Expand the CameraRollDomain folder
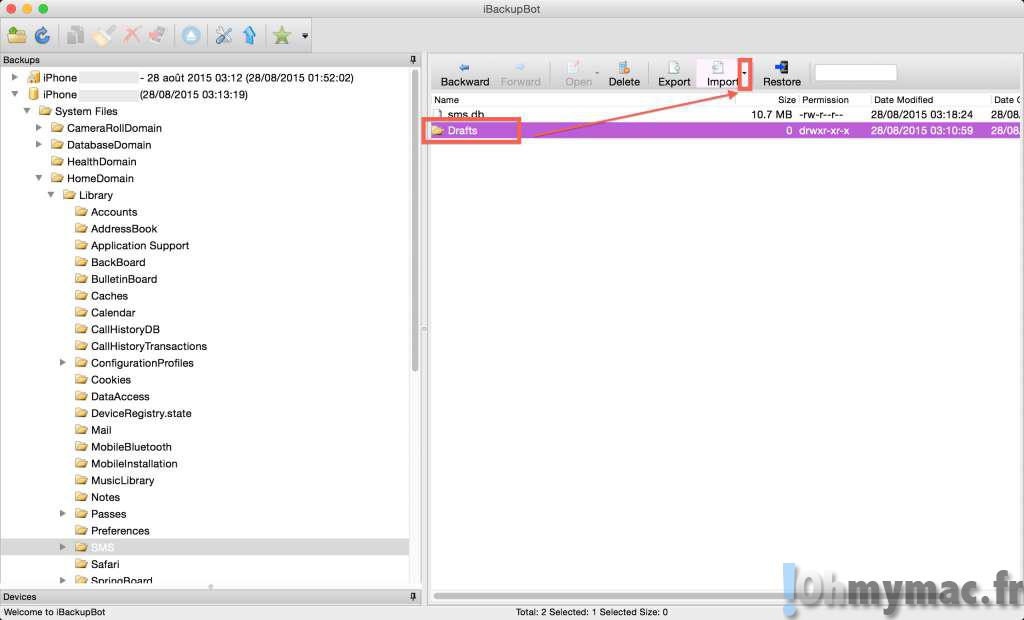This screenshot has width=1024, height=620. (x=39, y=128)
